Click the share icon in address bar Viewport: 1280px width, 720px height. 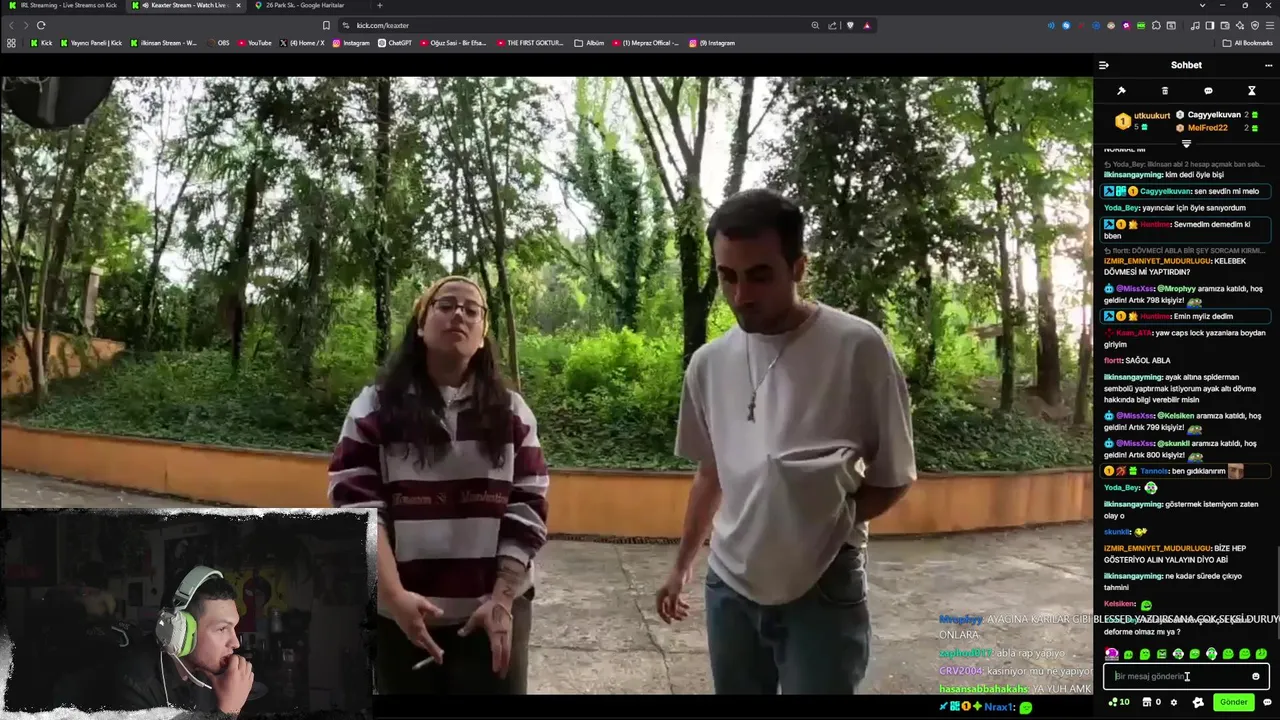[x=832, y=25]
